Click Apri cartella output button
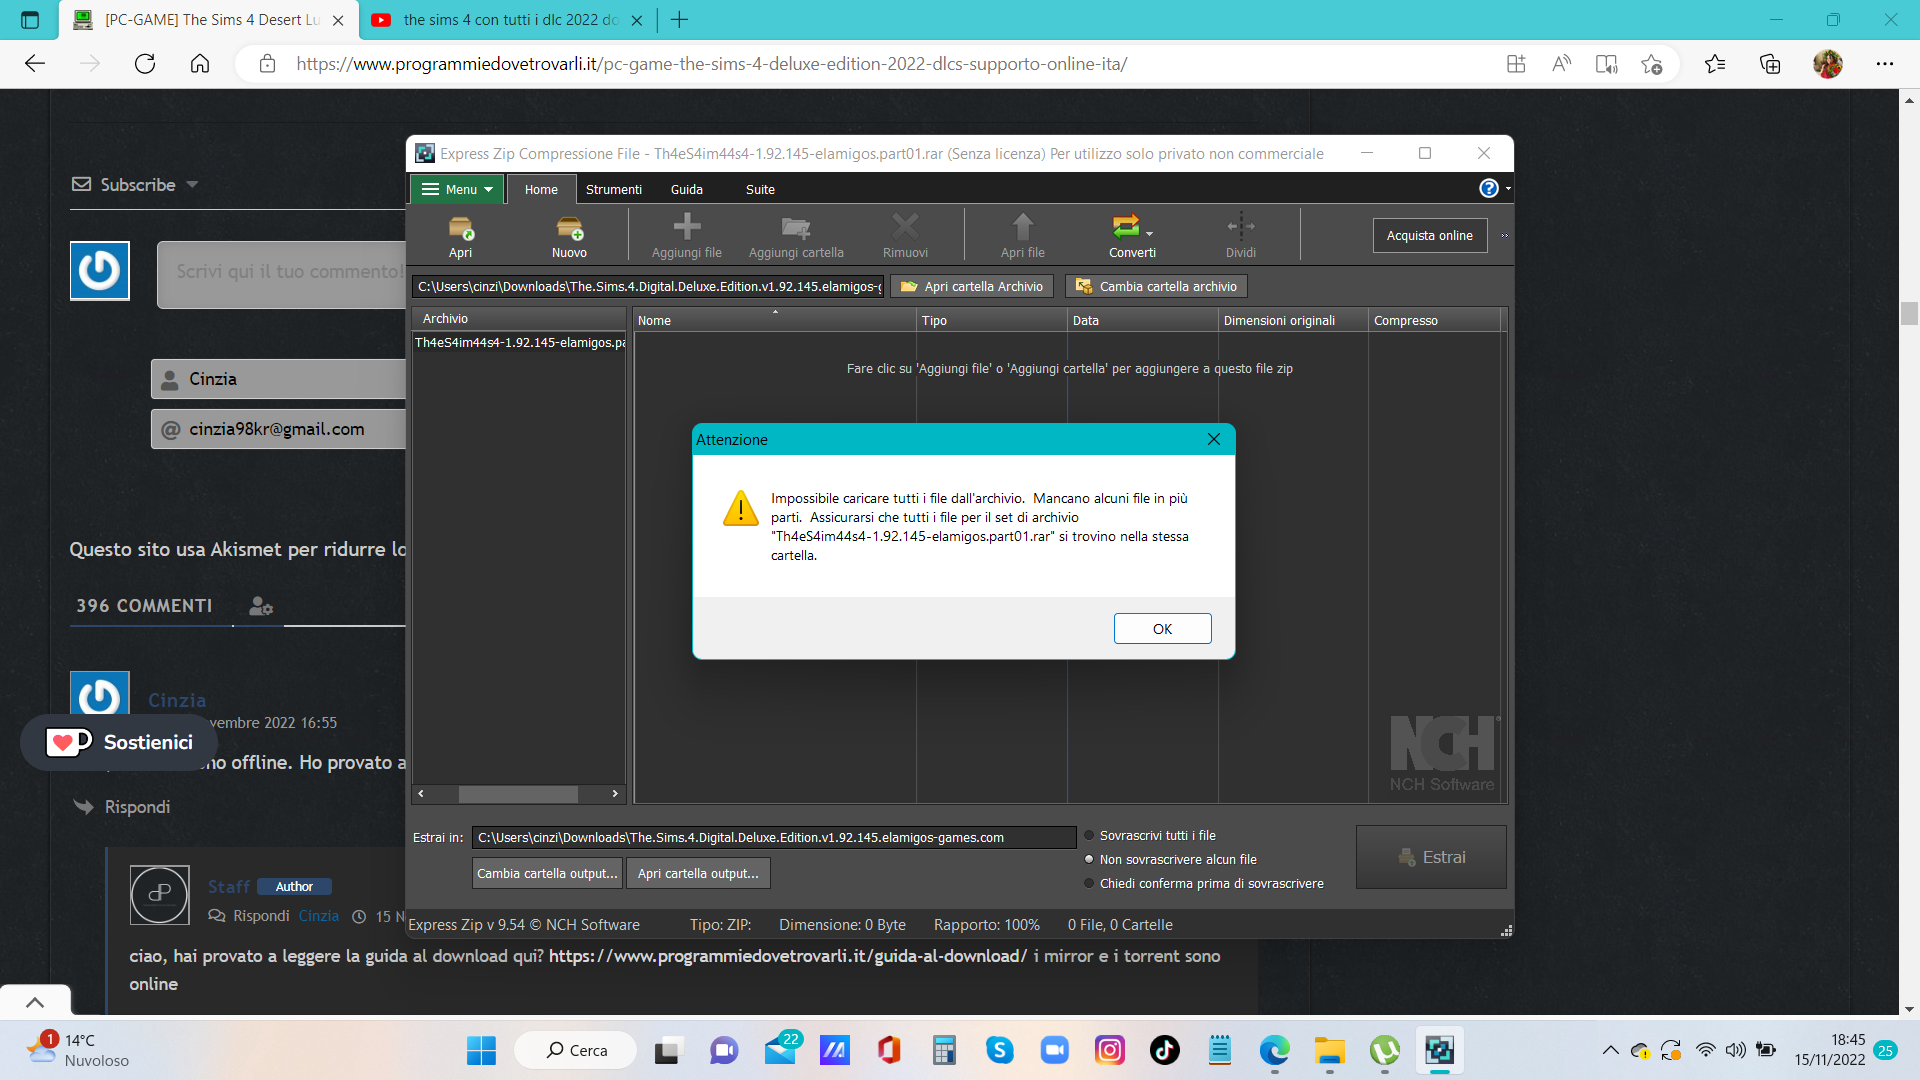1920x1080 pixels. [x=698, y=873]
